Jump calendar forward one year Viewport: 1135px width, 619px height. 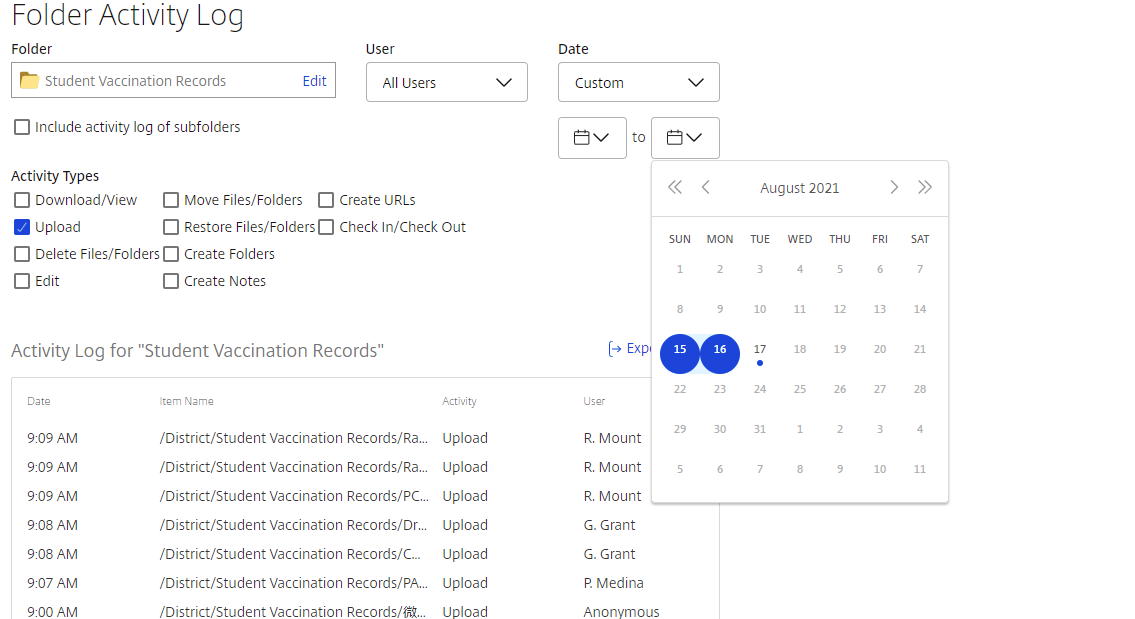(924, 188)
